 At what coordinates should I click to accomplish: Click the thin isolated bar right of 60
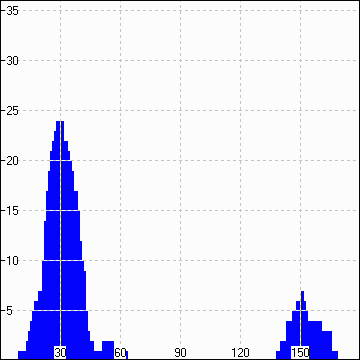(127, 355)
